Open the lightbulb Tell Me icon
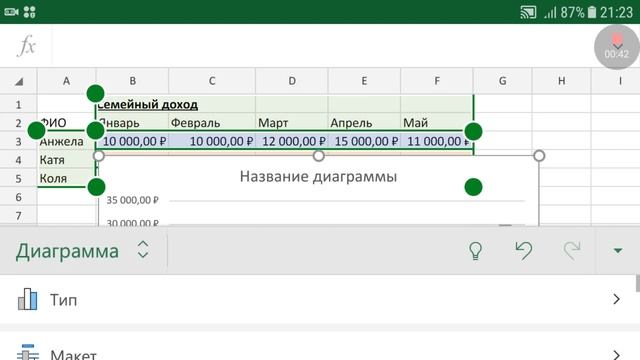This screenshot has width=640, height=360. [x=476, y=251]
